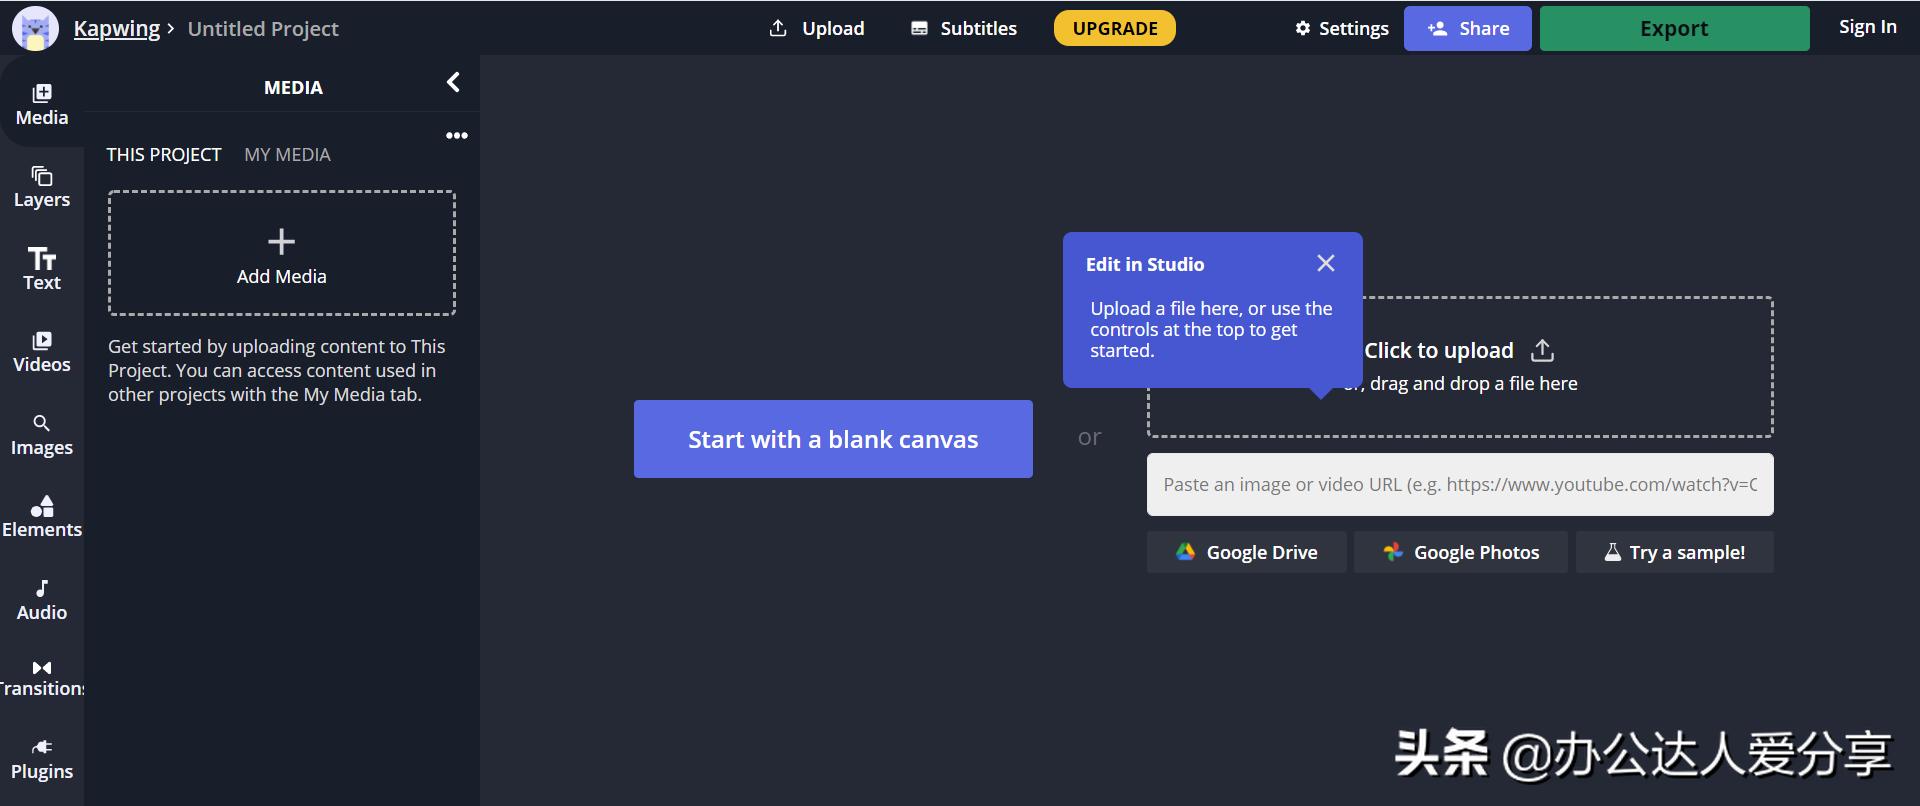Screen dimensions: 1920x806
Task: Click the image or video URL field
Action: click(x=1459, y=485)
